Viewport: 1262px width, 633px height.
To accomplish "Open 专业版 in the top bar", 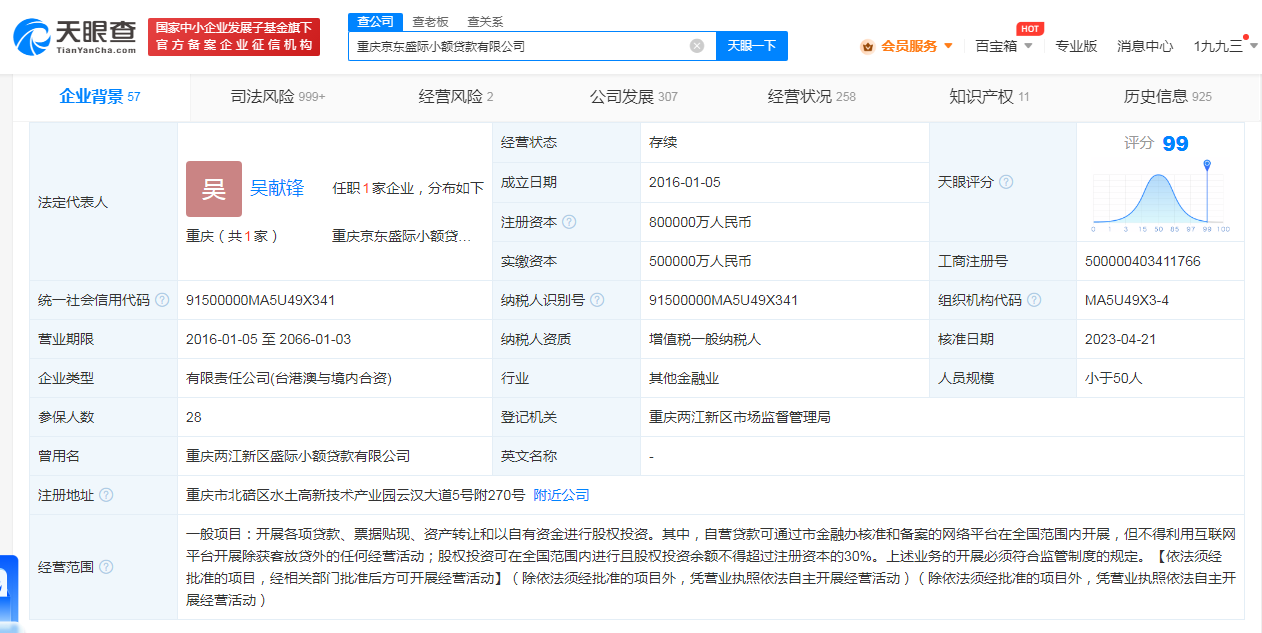I will point(1076,46).
